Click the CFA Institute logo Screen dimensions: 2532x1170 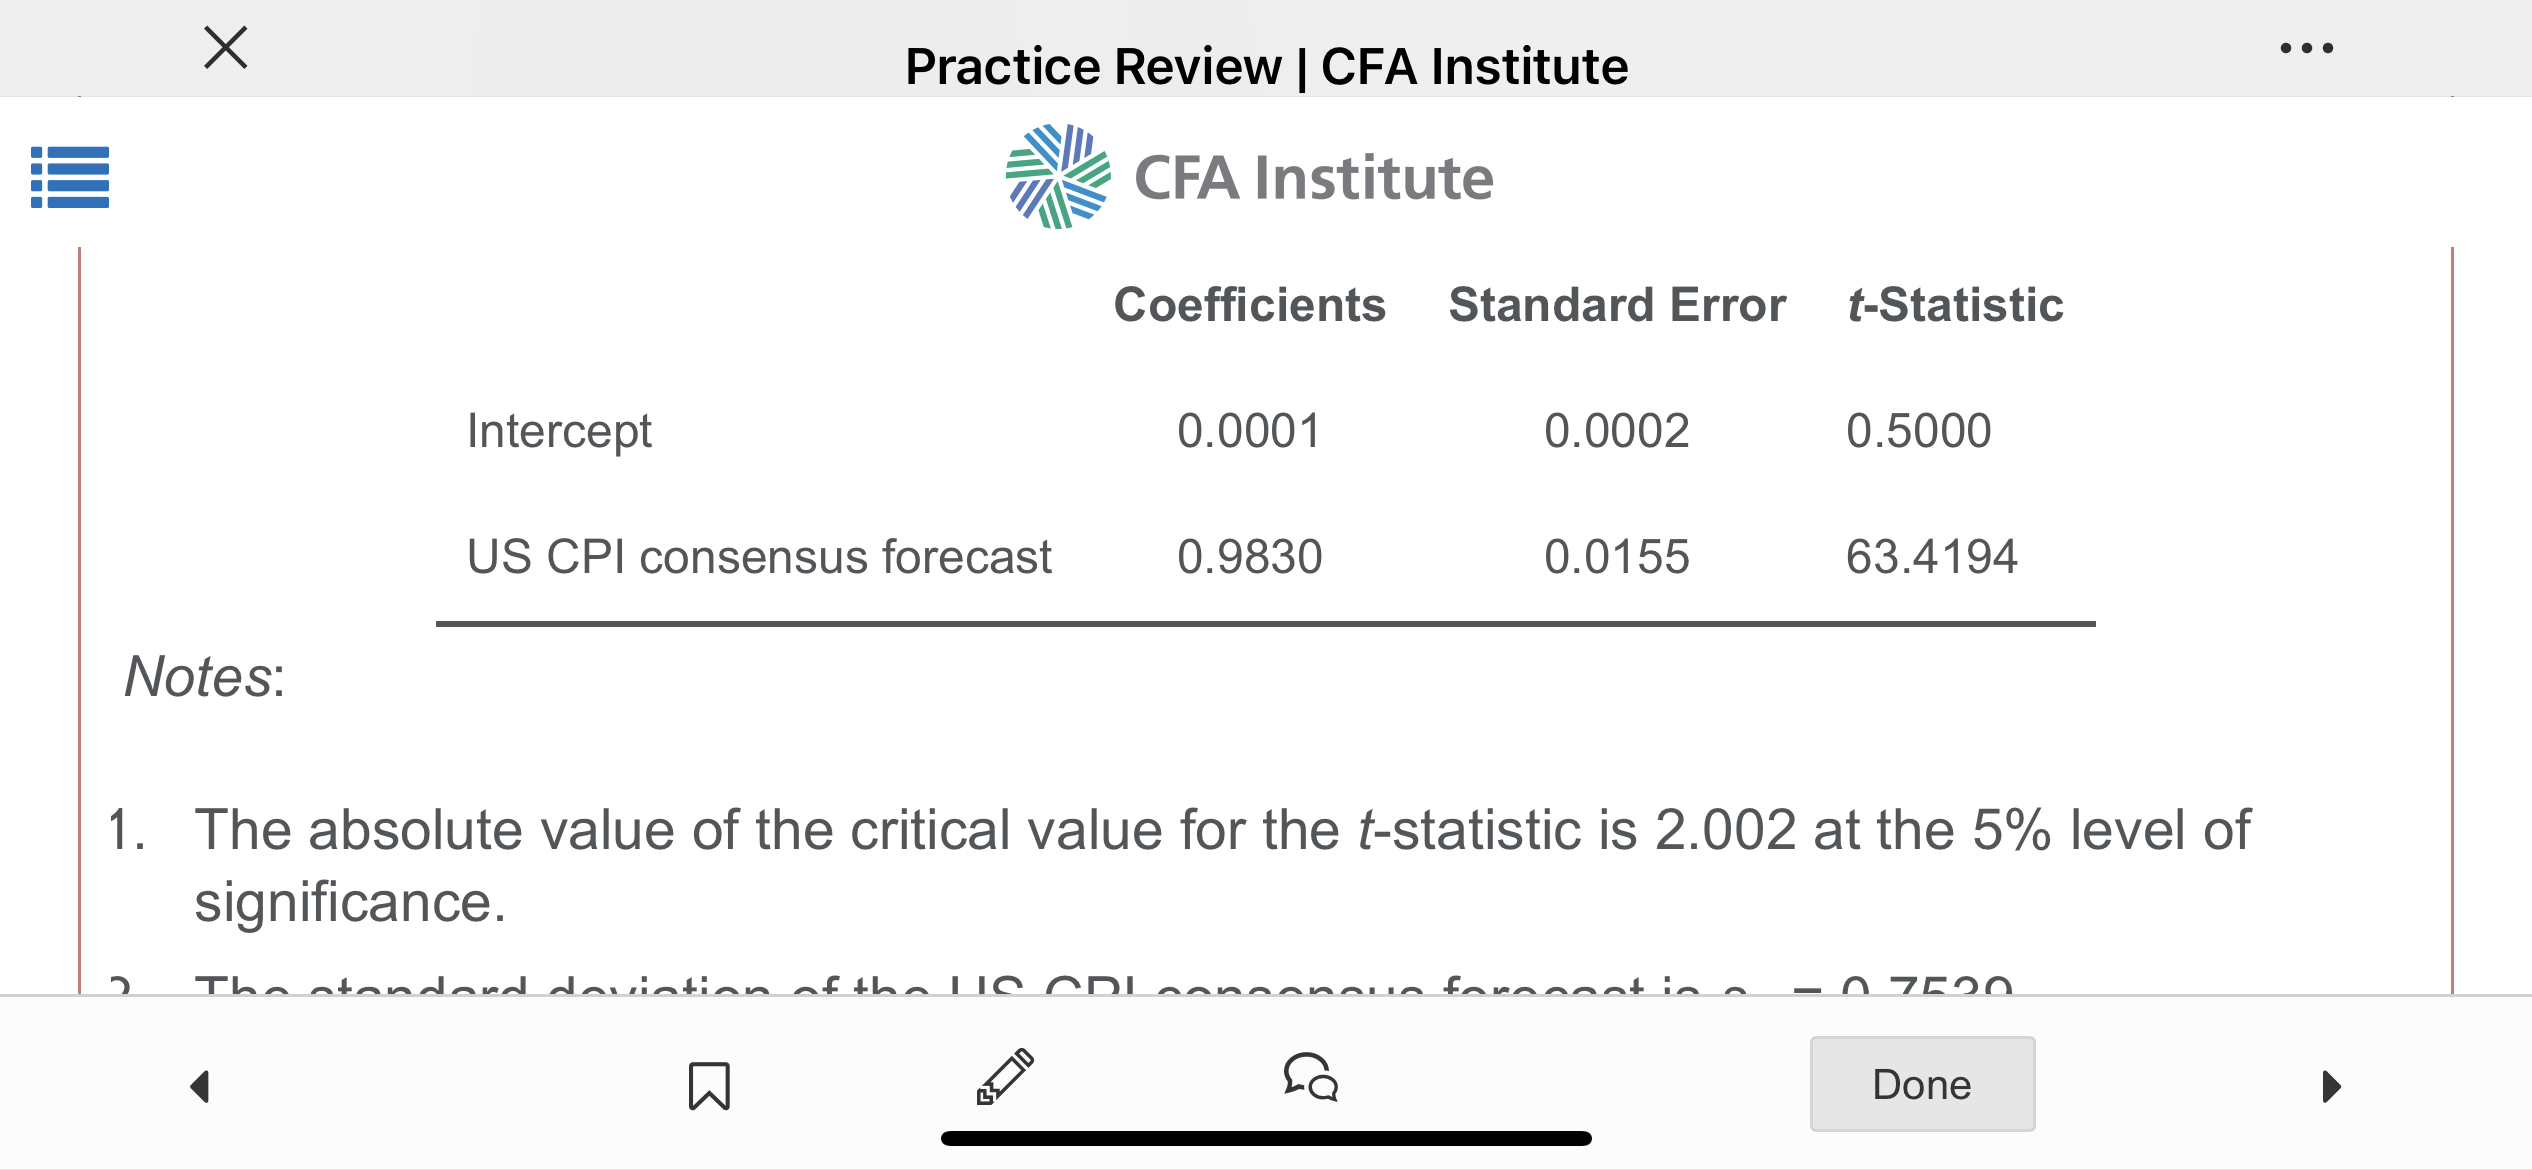pos(1250,177)
